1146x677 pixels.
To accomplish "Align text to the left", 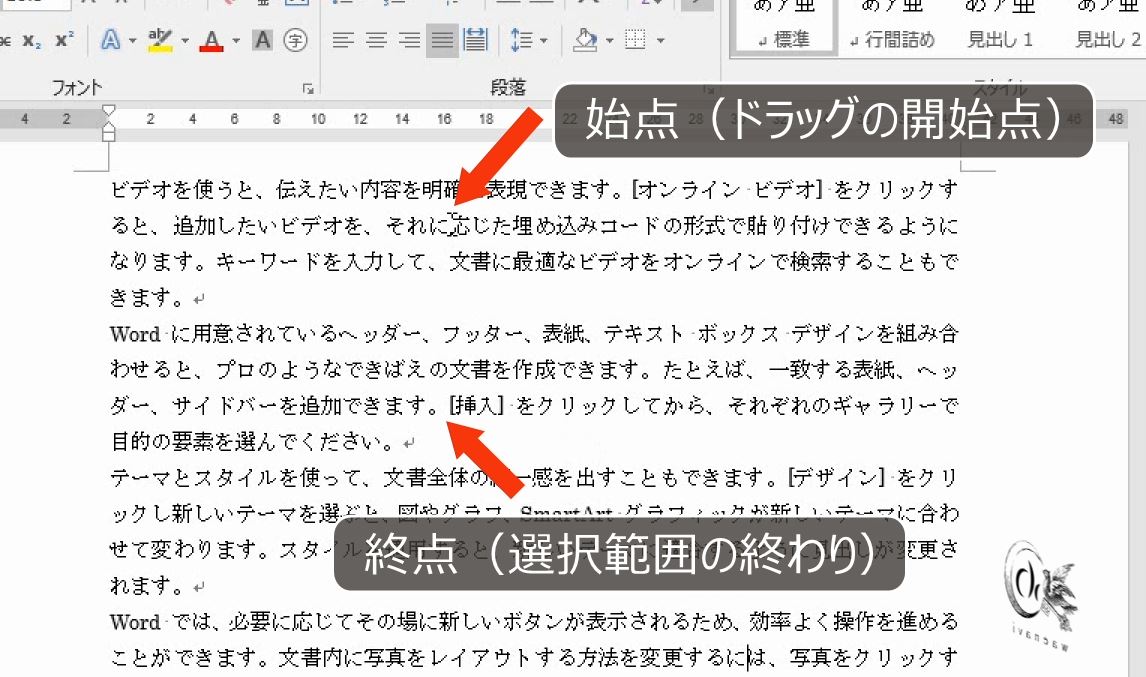I will [343, 40].
